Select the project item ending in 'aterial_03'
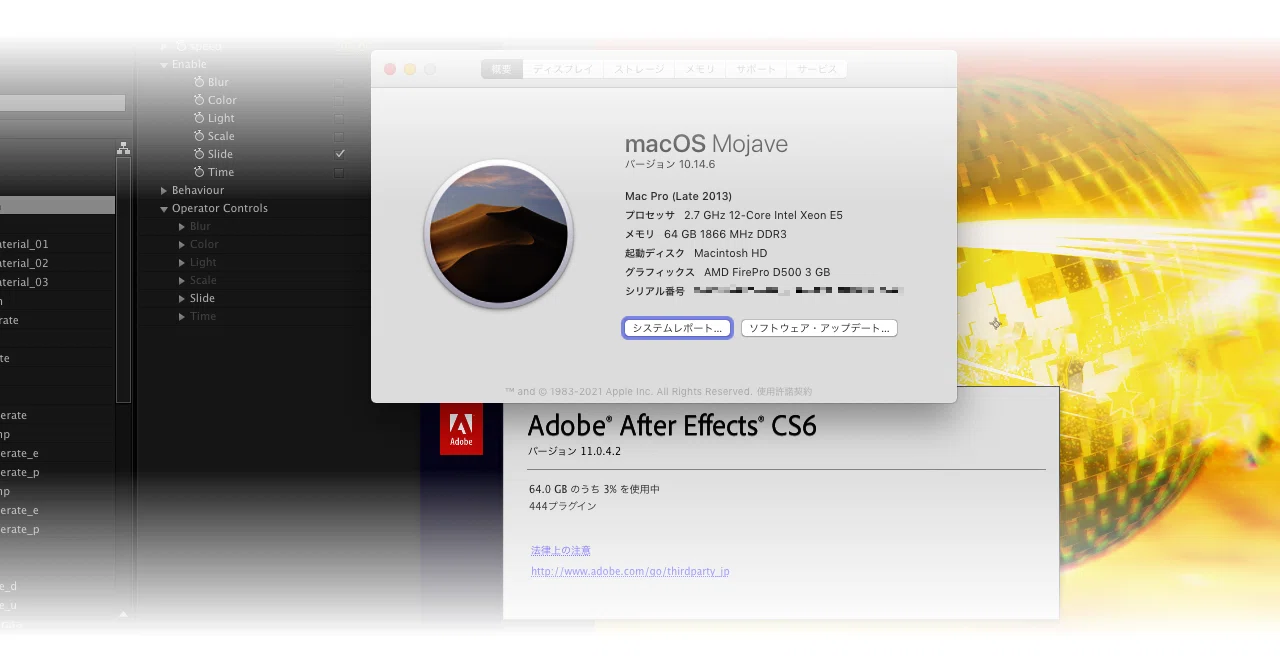The width and height of the screenshot is (1280, 669). 58,282
